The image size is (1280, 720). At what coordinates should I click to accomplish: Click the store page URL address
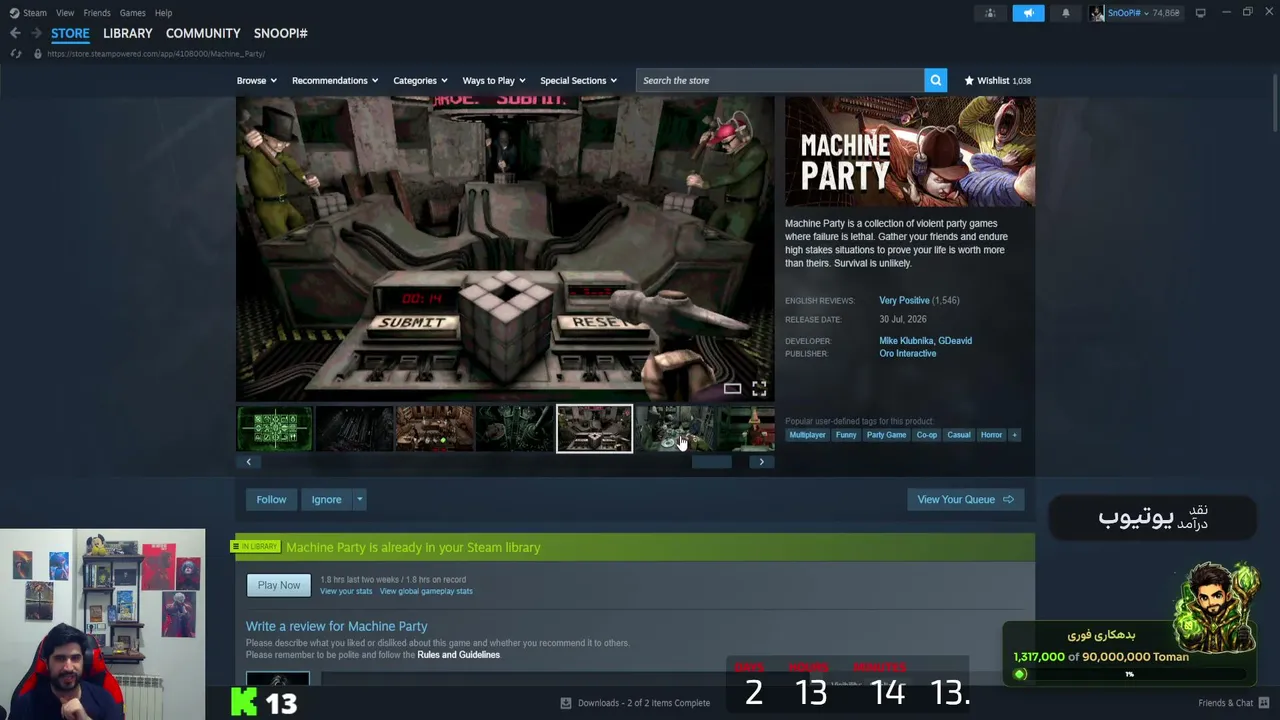[x=156, y=54]
